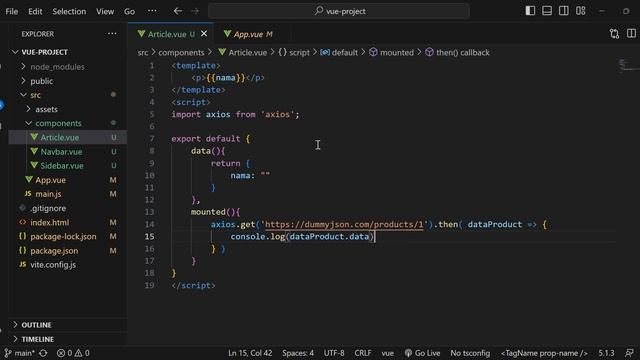Click the mounted breadcrumb segment
The image size is (640, 360).
click(x=391, y=53)
